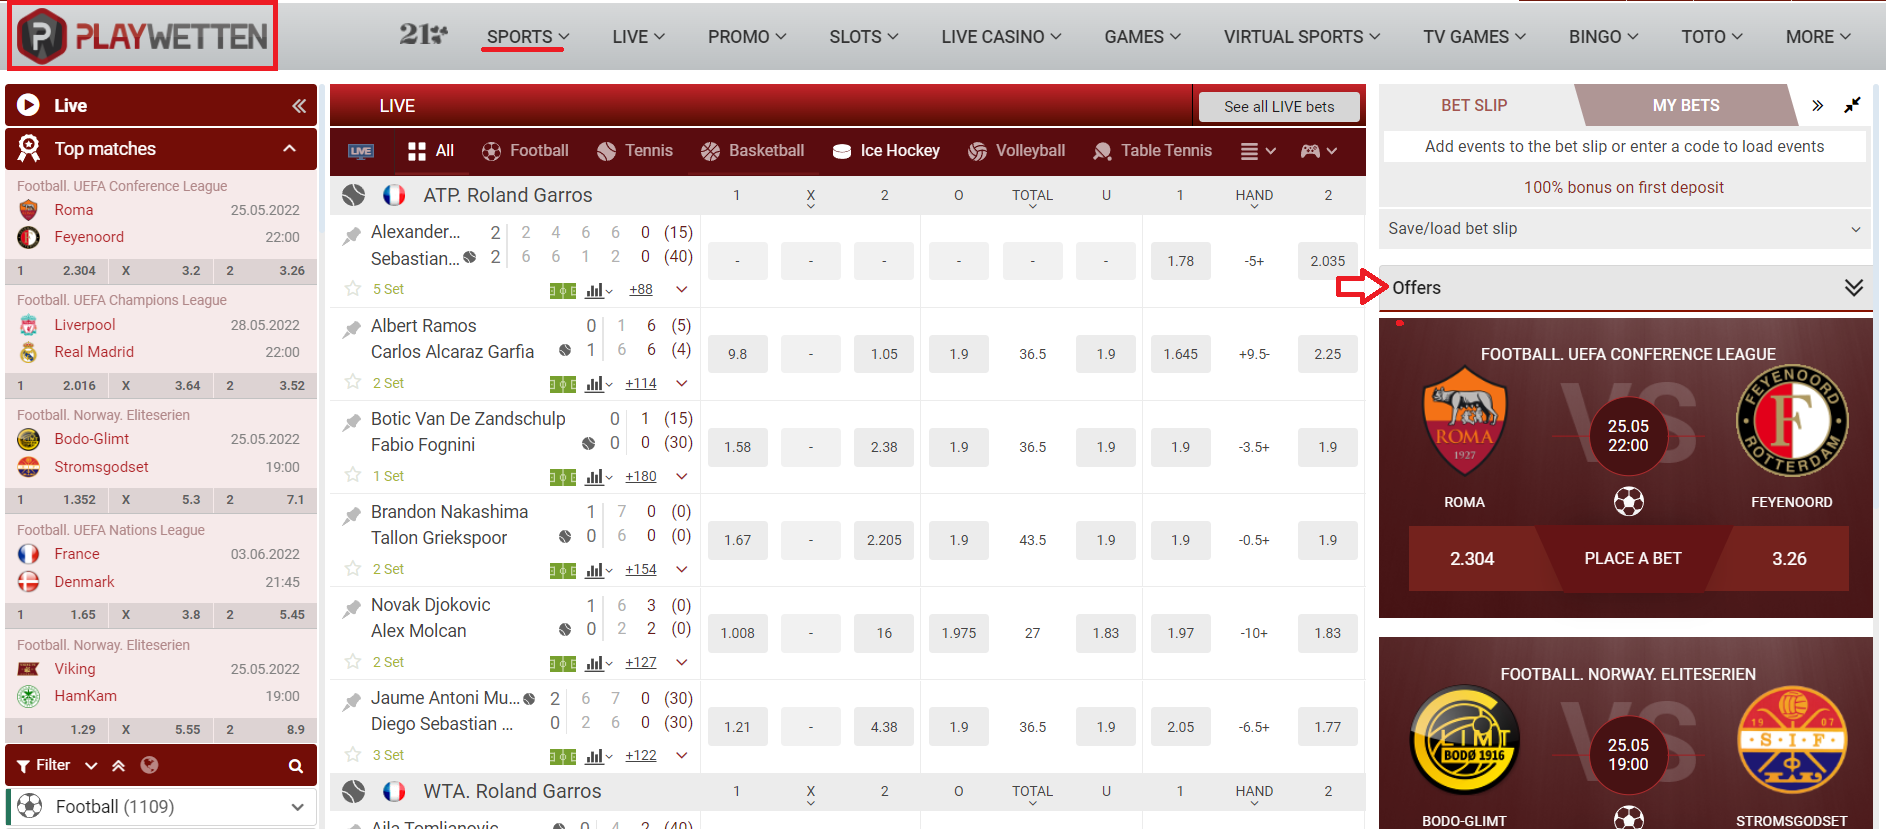
Task: Collapse the Live sidebar with double arrow
Action: (298, 105)
